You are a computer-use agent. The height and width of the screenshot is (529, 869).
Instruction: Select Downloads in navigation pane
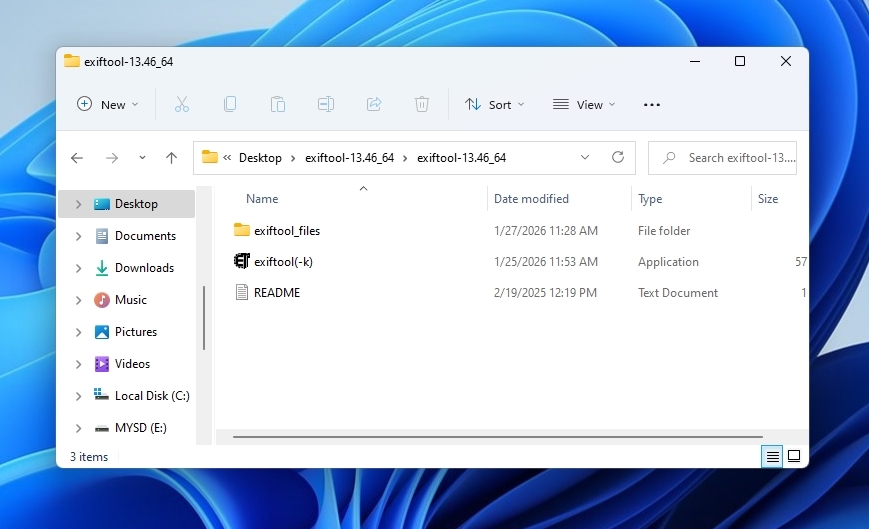(x=144, y=268)
